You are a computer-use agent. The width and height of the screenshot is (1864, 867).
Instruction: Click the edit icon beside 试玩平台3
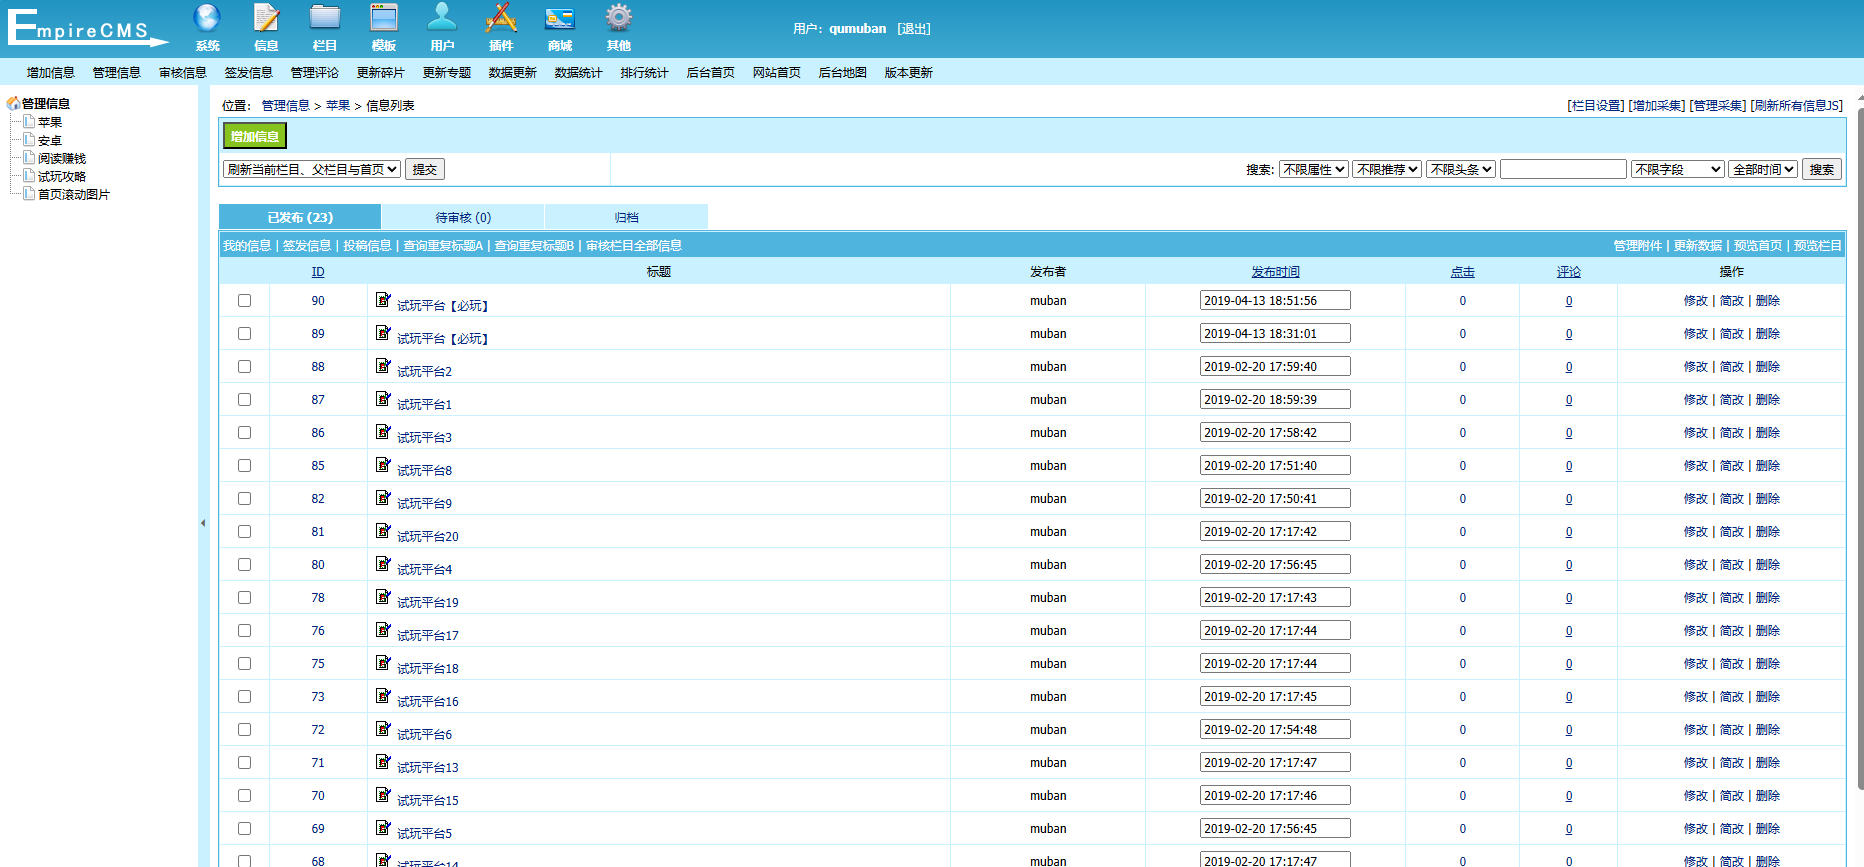pyautogui.click(x=383, y=431)
